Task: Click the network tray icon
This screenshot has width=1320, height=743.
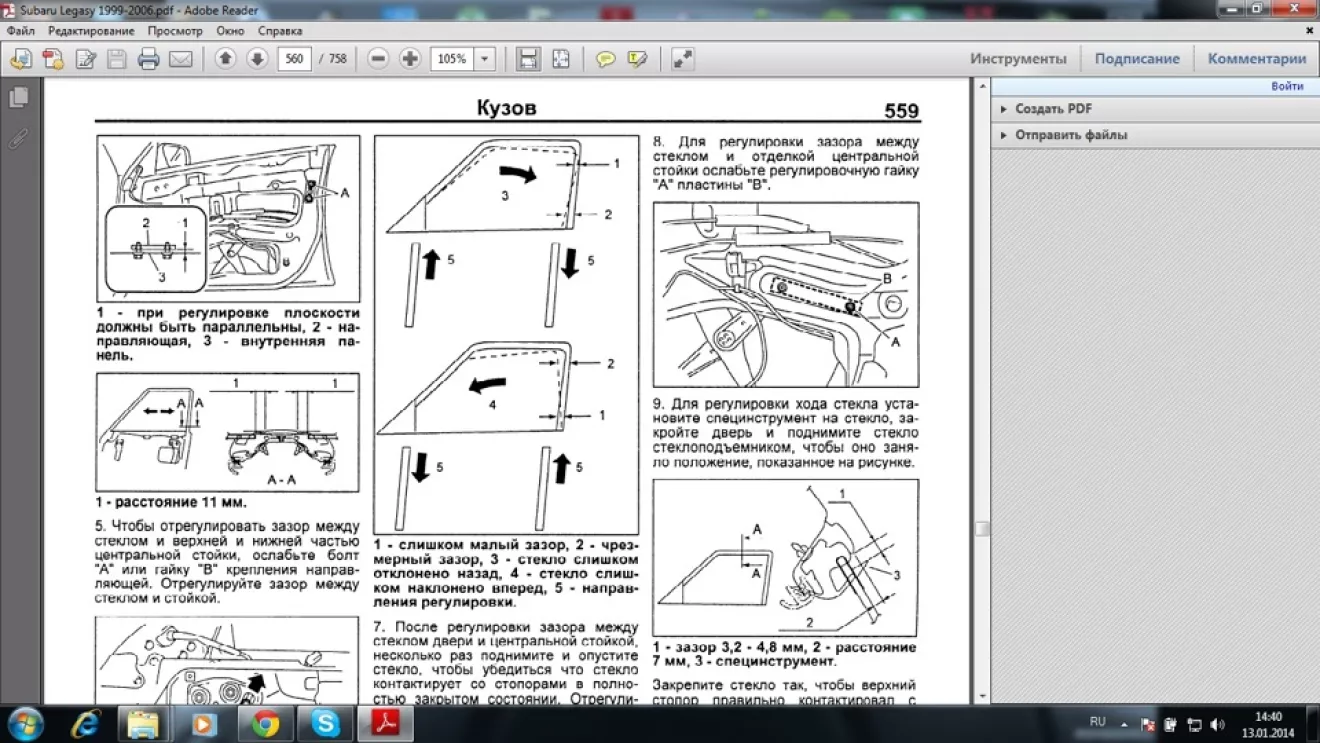Action: [x=1194, y=724]
